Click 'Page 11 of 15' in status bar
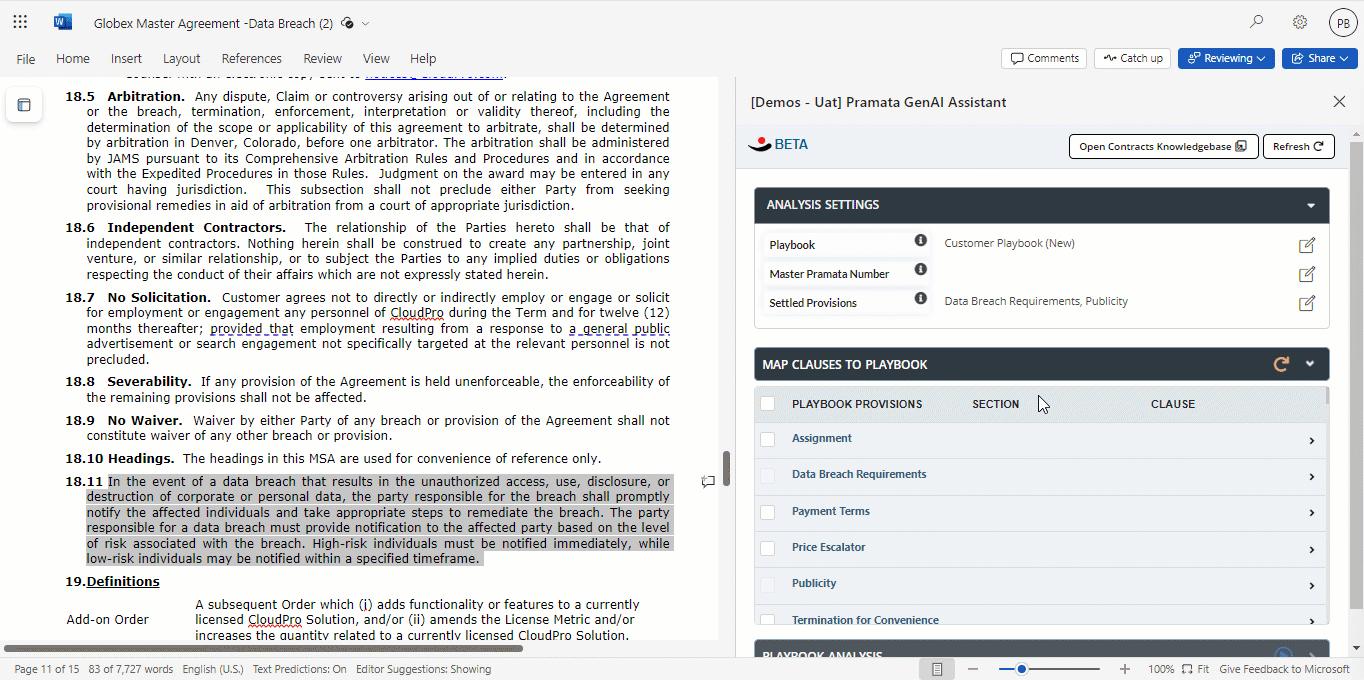Image resolution: width=1364 pixels, height=680 pixels. point(46,669)
